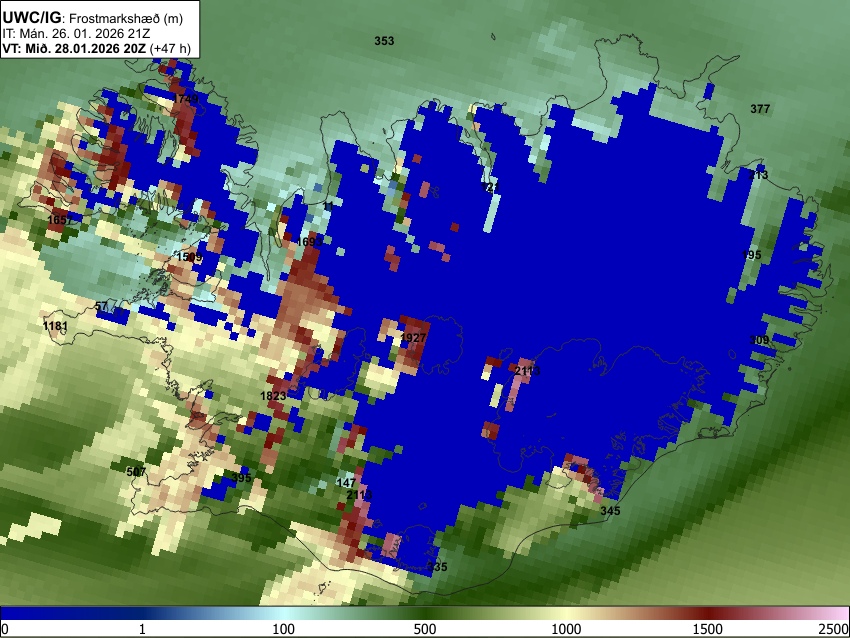Click the 353 value label on map
The height and width of the screenshot is (638, 850).
click(x=384, y=41)
